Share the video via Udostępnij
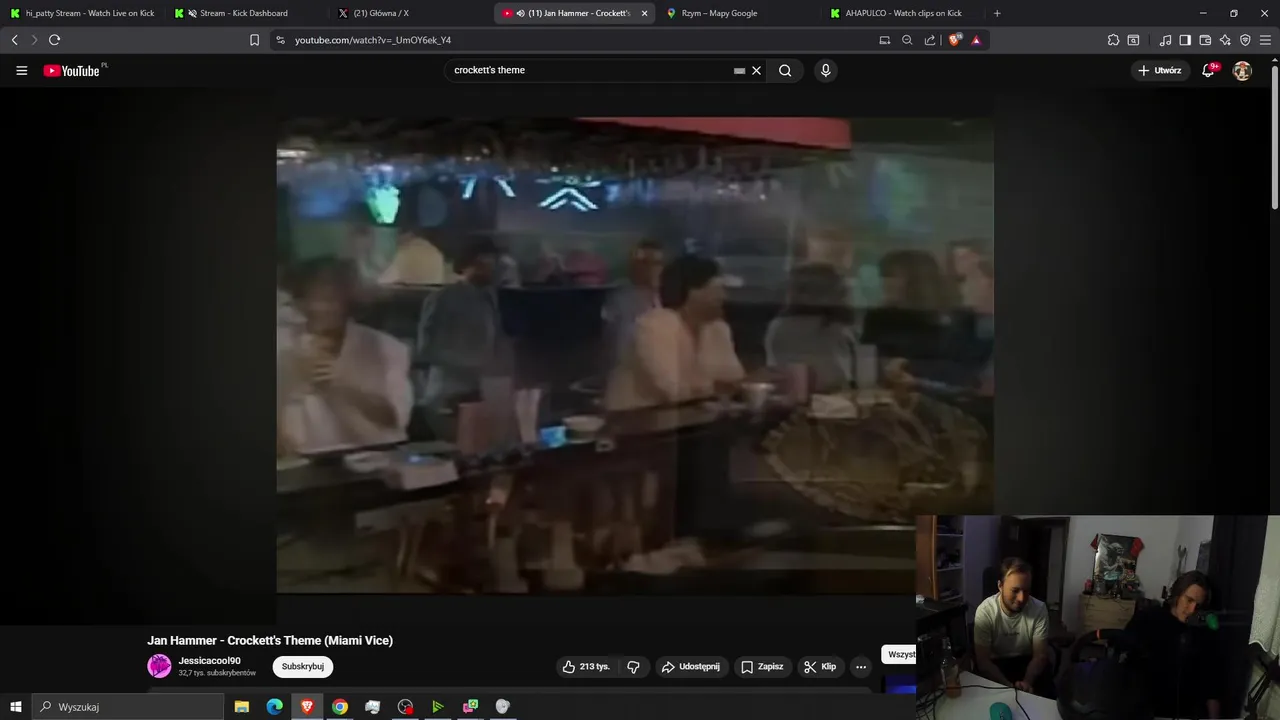Image resolution: width=1280 pixels, height=720 pixels. 691,667
